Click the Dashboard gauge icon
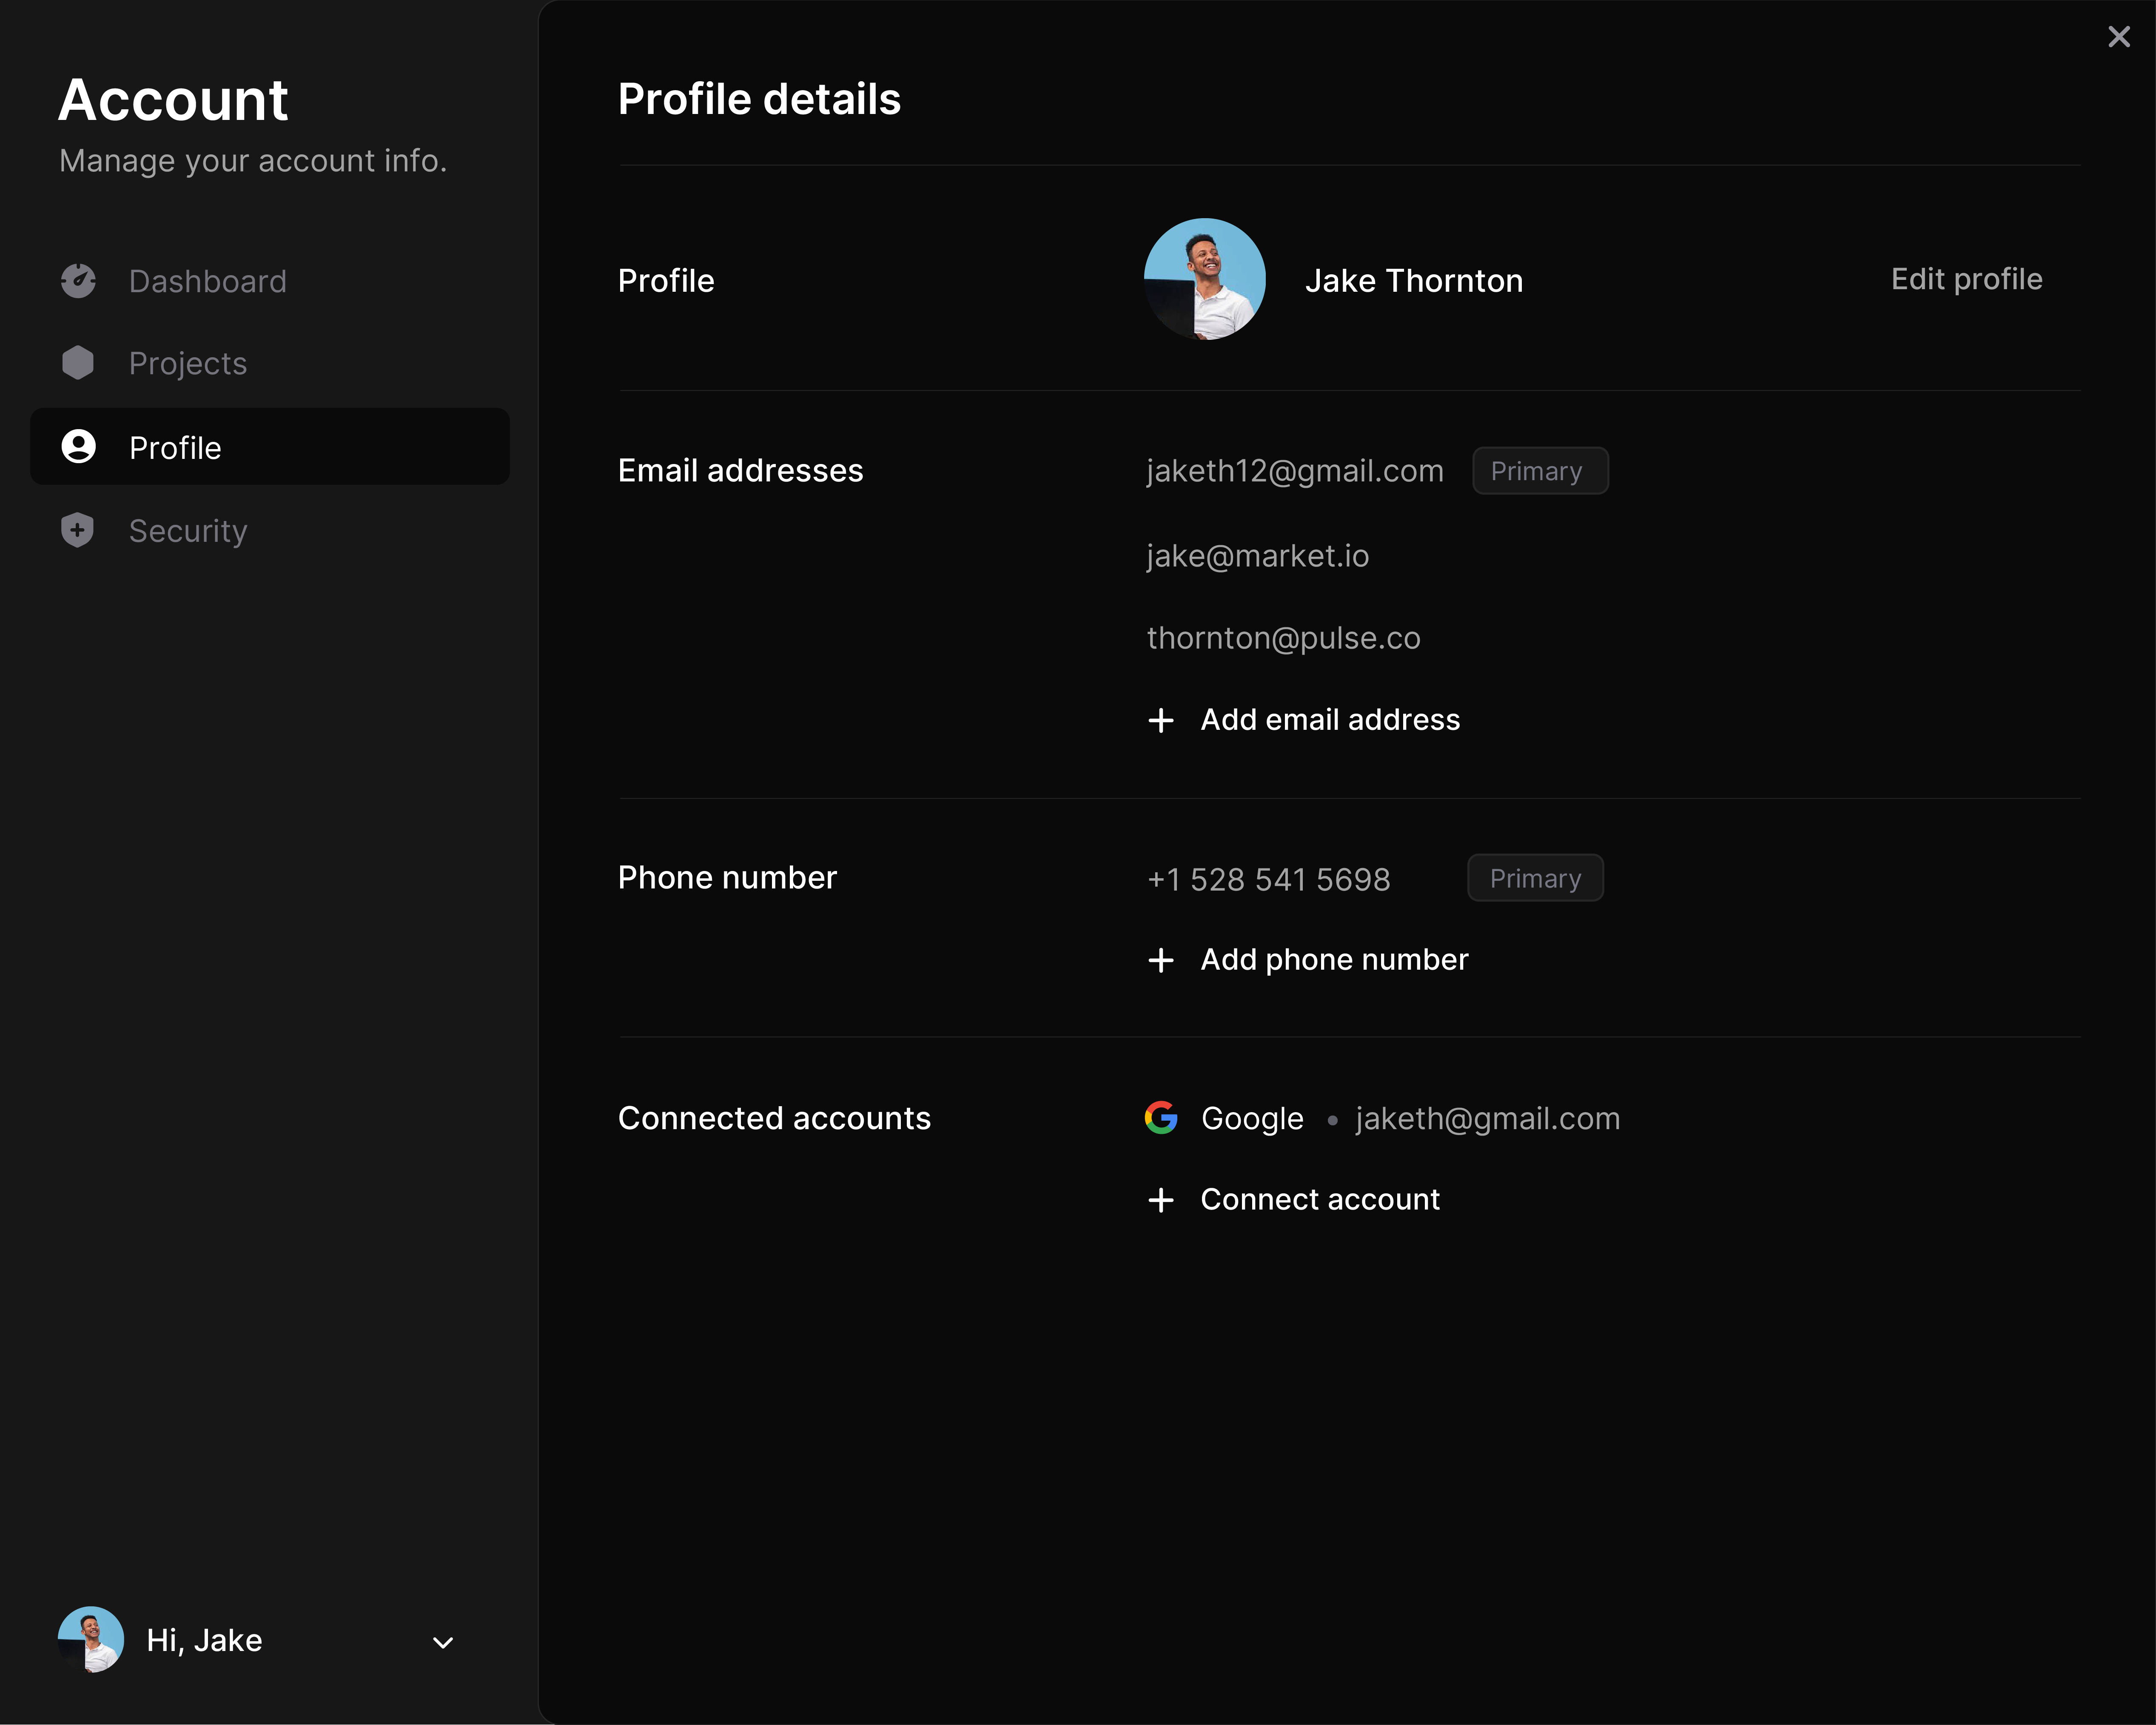 click(78, 281)
